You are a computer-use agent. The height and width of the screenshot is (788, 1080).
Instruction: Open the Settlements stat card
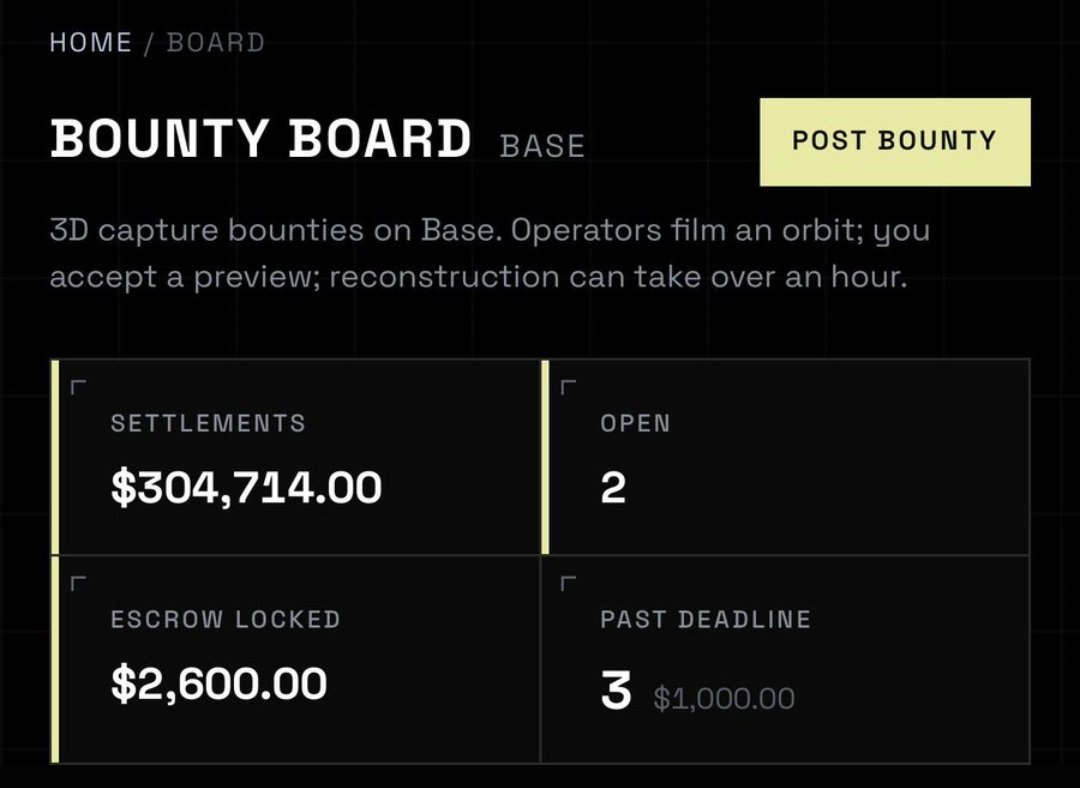click(x=295, y=457)
